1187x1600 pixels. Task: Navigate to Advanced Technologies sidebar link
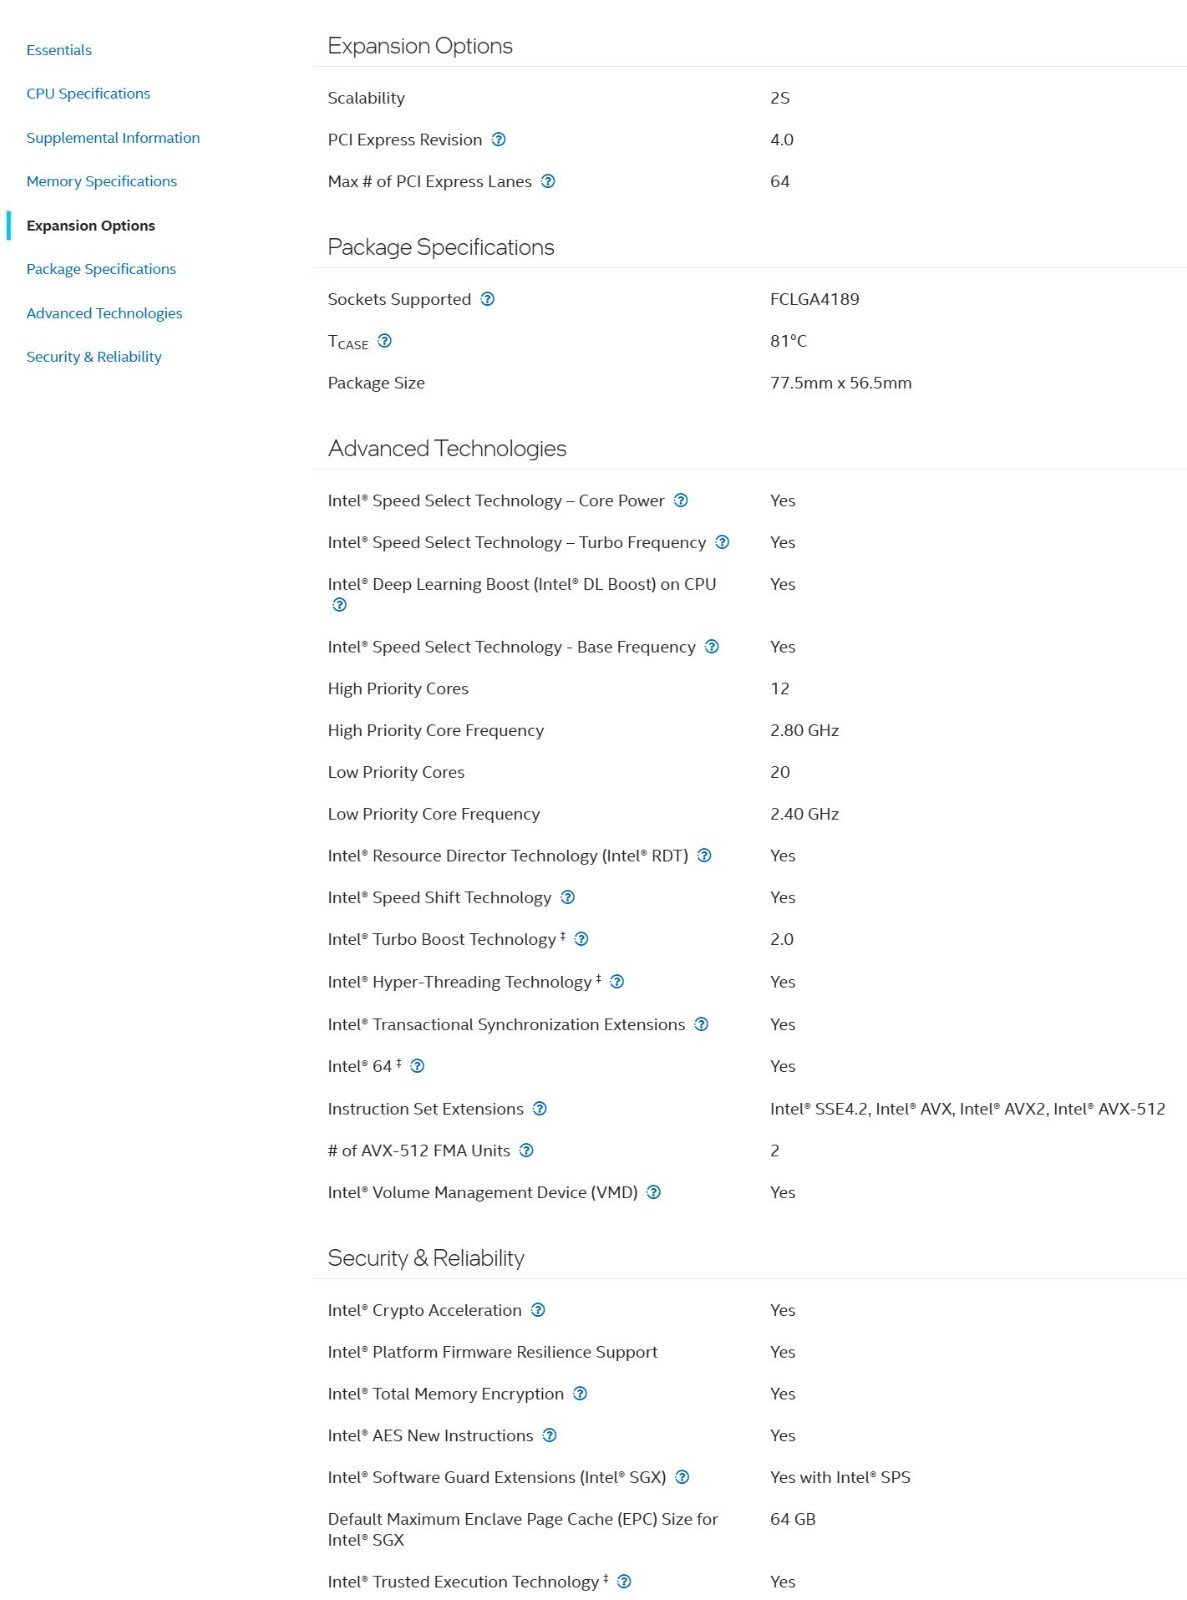pyautogui.click(x=104, y=314)
